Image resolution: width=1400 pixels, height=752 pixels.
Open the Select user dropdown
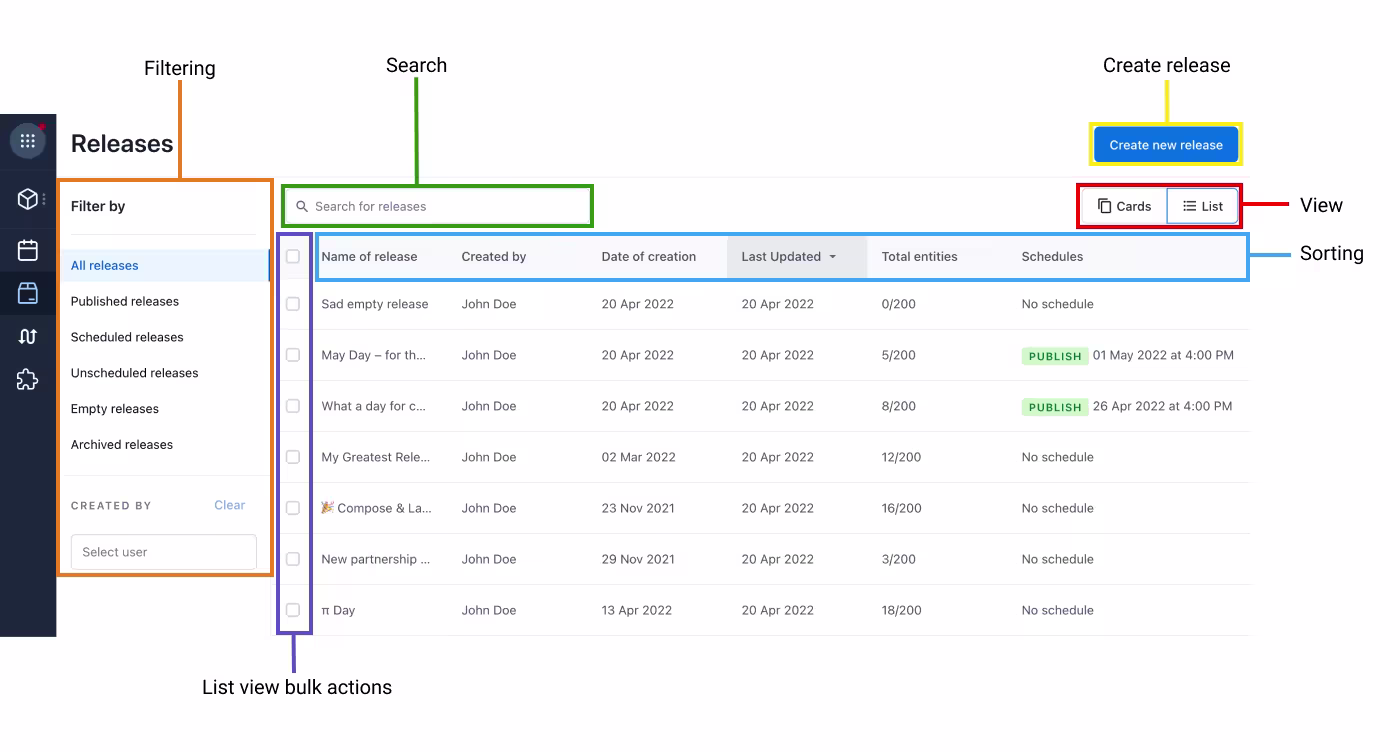click(x=164, y=552)
